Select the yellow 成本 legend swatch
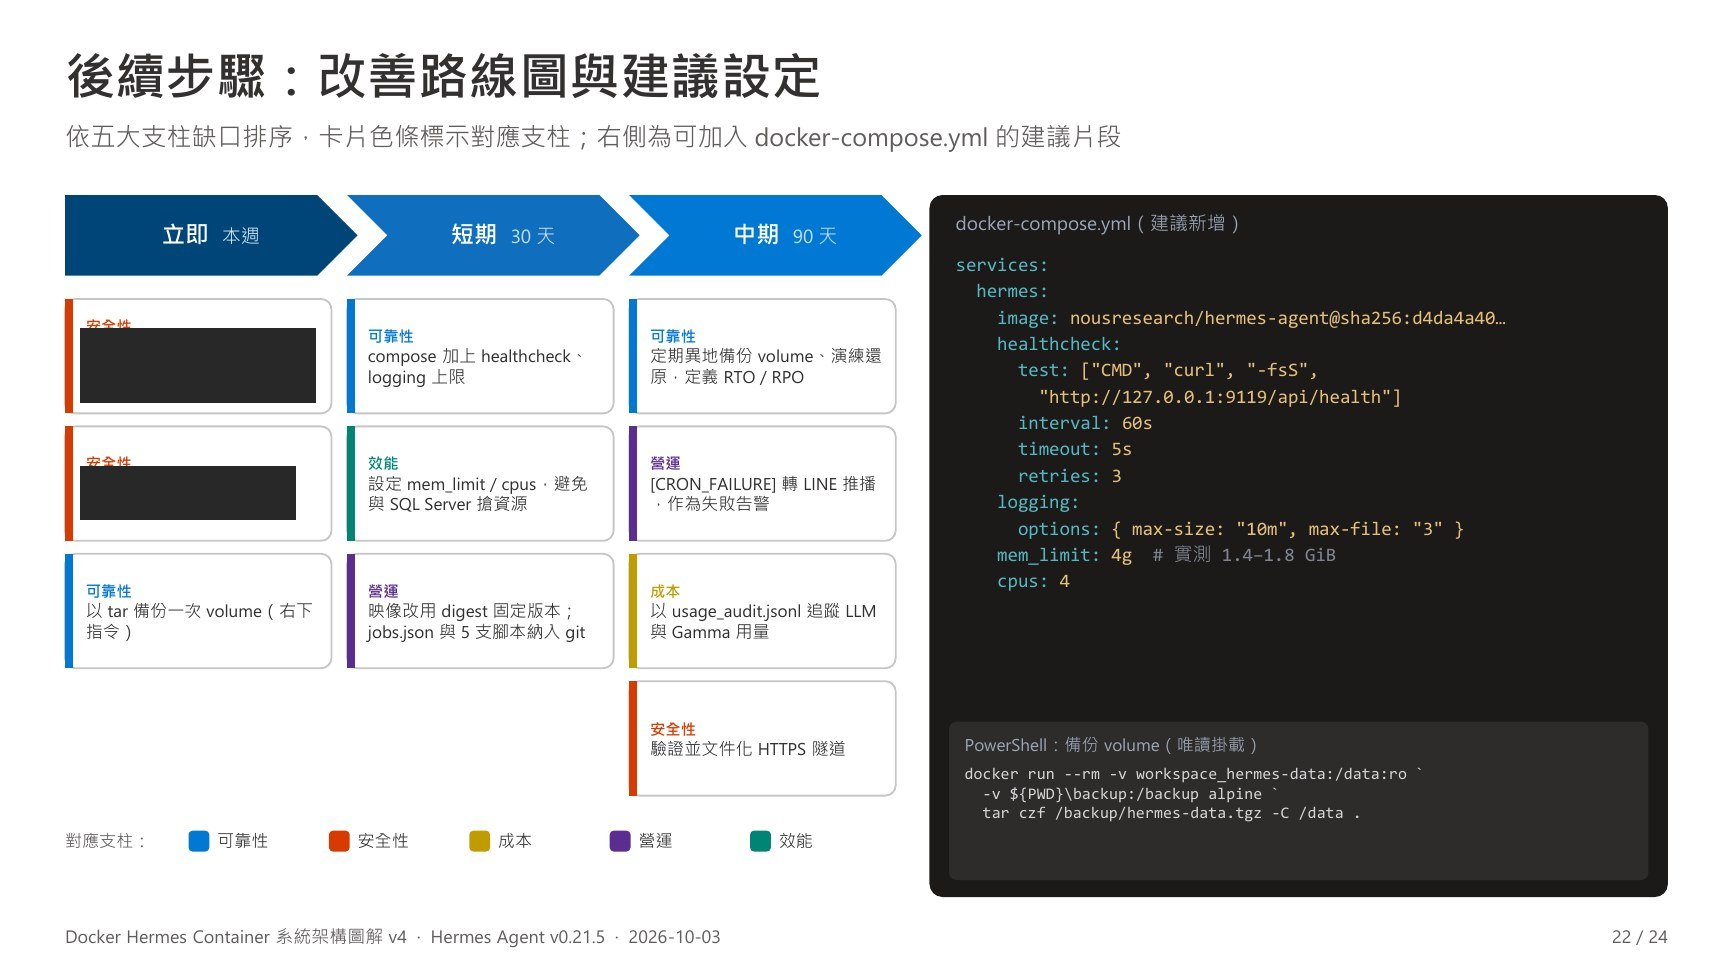The image size is (1734, 975). click(x=480, y=841)
